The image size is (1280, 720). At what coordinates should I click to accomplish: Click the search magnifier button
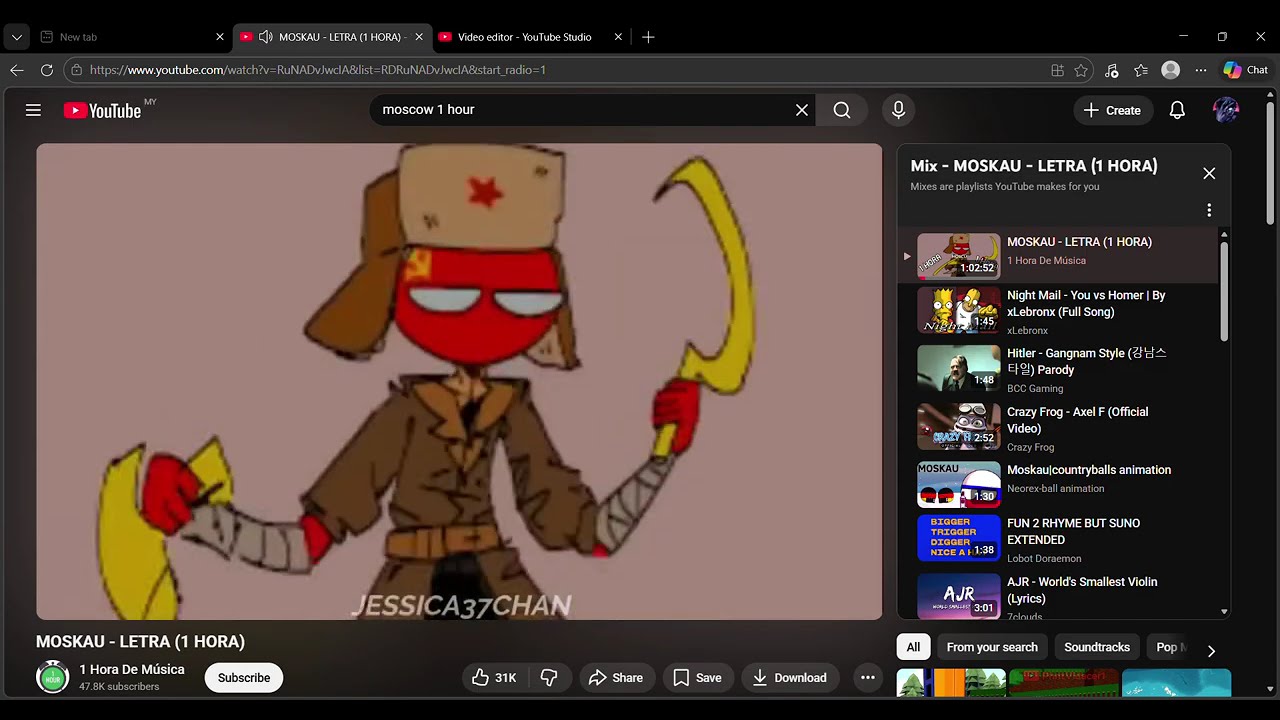click(842, 110)
